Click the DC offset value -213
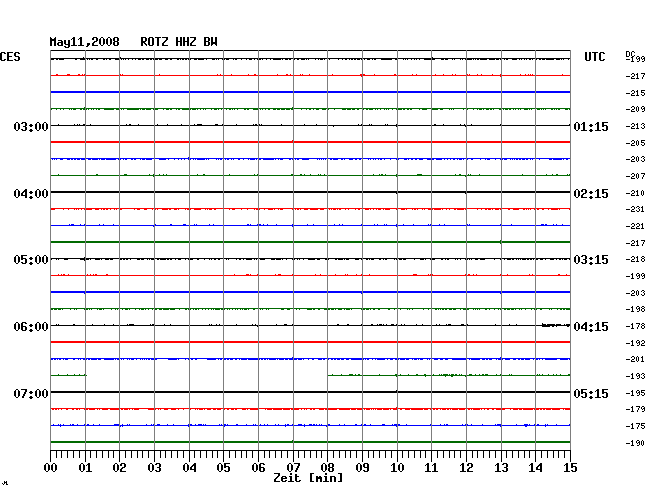The image size is (650, 494). (x=635, y=126)
